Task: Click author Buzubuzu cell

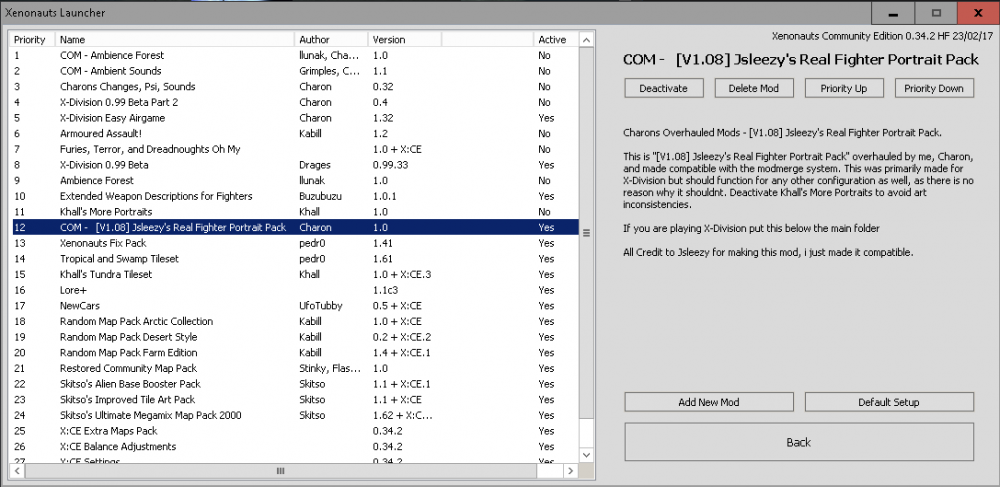Action: pyautogui.click(x=320, y=196)
